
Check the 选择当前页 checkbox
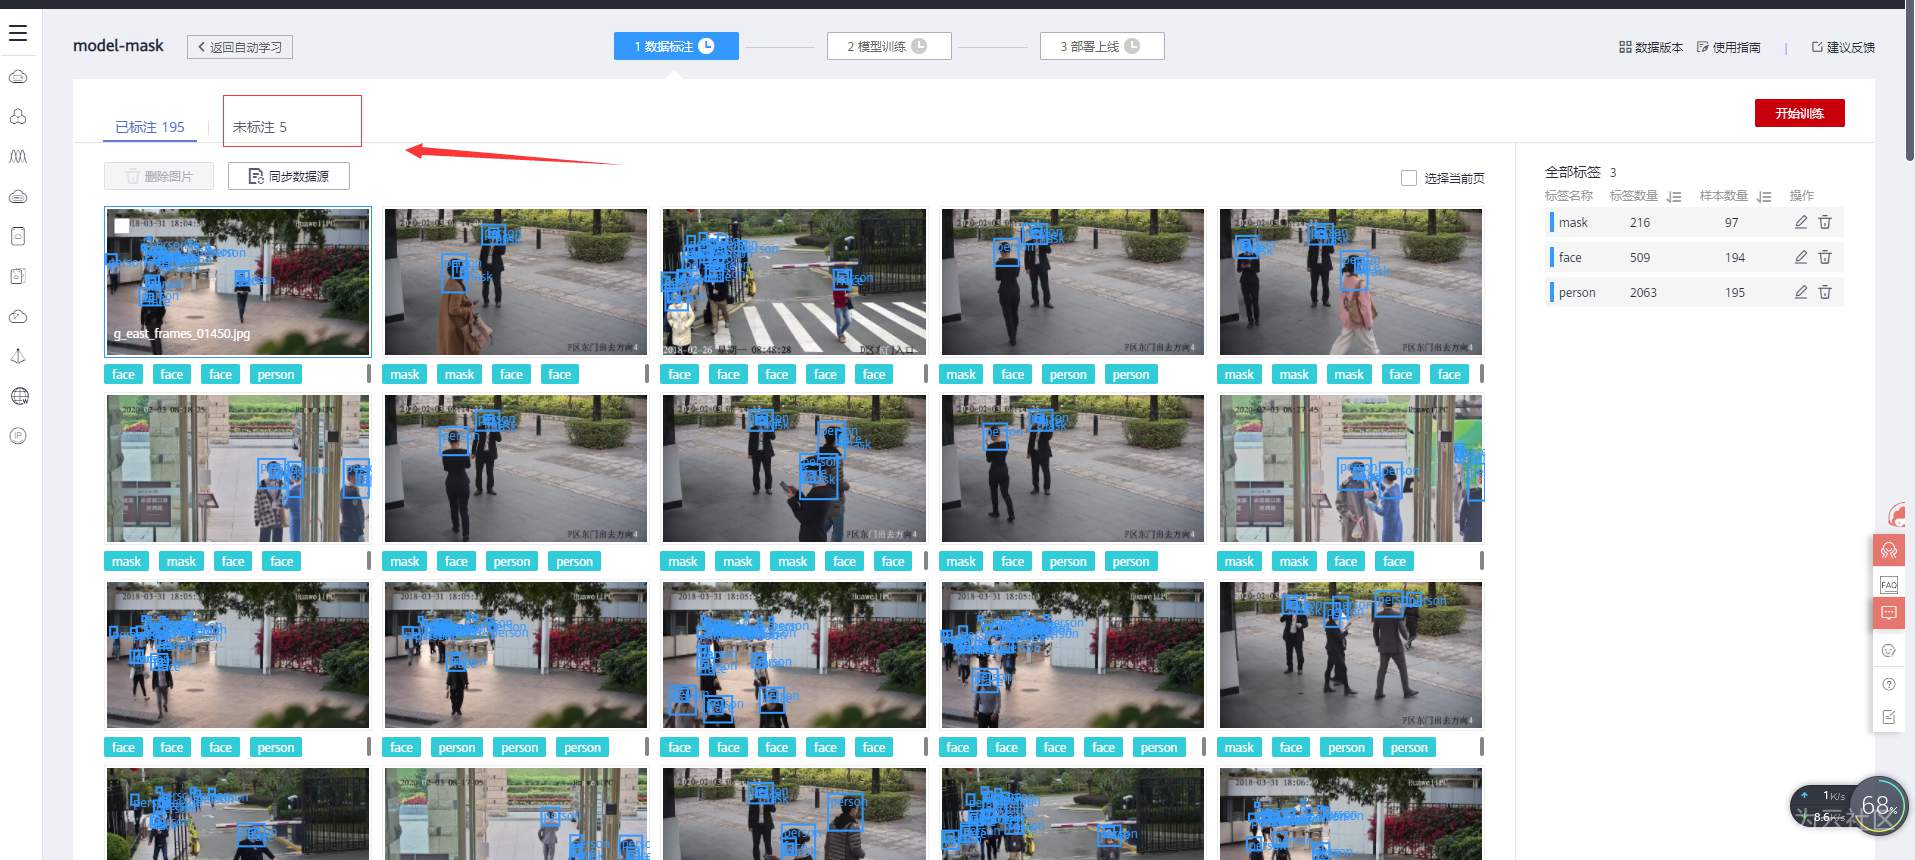click(1409, 178)
